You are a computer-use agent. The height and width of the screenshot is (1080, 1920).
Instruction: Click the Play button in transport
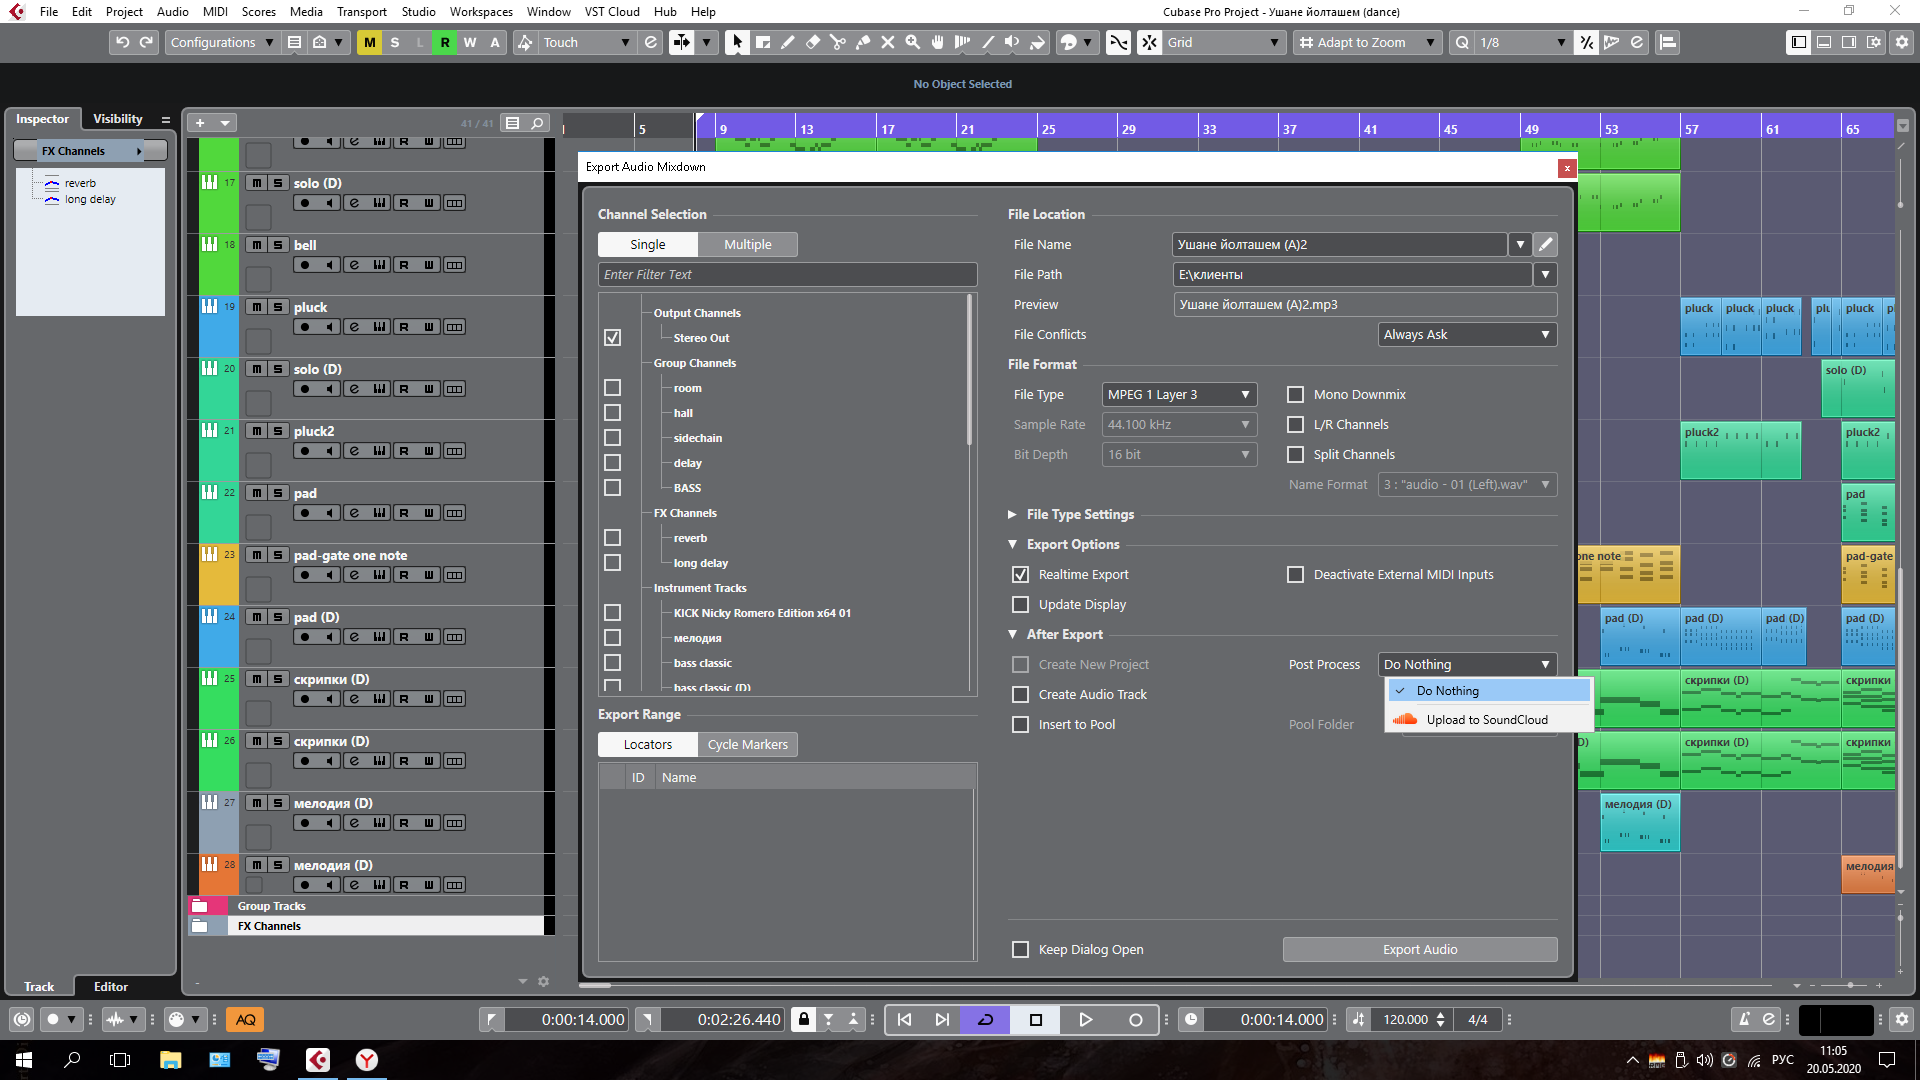click(1085, 1019)
